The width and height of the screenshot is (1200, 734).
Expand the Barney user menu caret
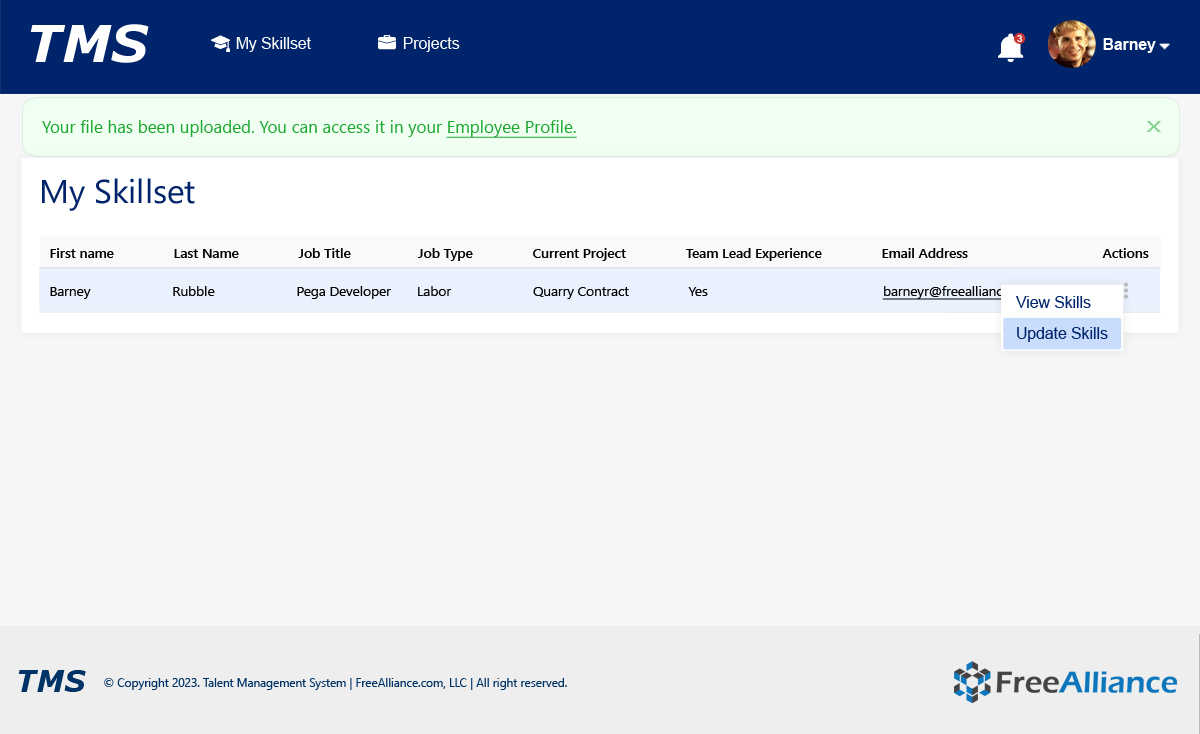1164,46
